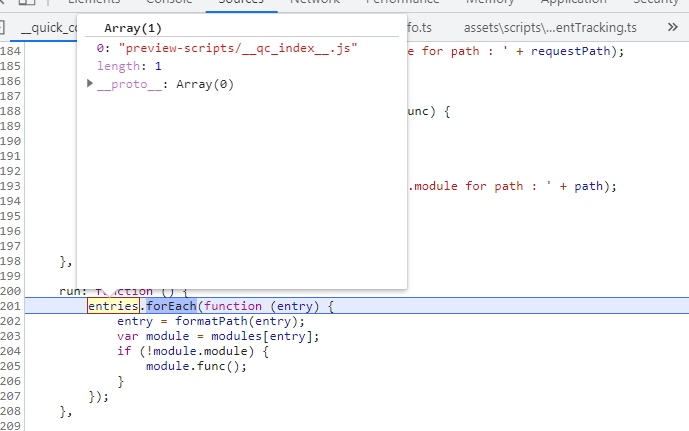Click the function keyword on line 201
The width and height of the screenshot is (689, 431).
click(233, 306)
